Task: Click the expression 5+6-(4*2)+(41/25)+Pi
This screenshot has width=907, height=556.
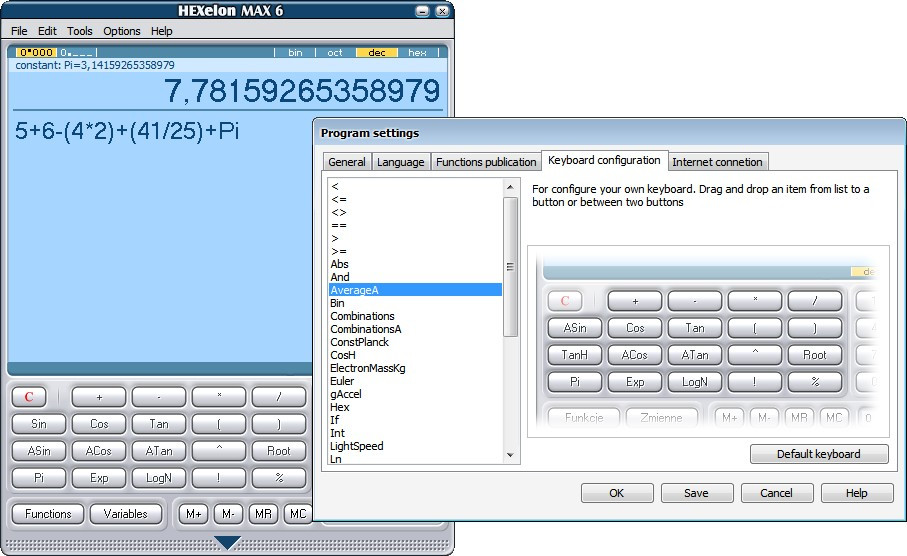Action: pyautogui.click(x=127, y=131)
